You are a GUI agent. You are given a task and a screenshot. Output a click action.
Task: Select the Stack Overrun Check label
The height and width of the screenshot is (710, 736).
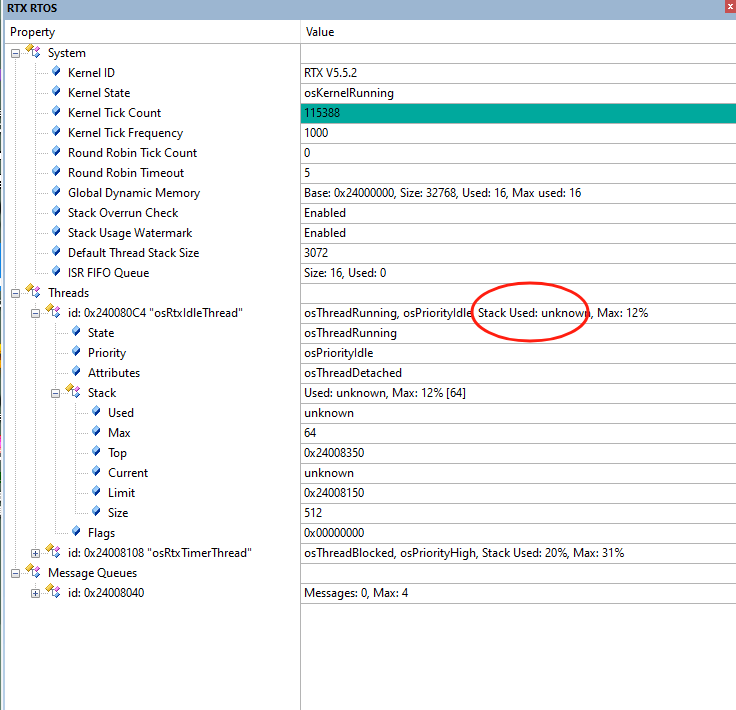[x=123, y=213]
